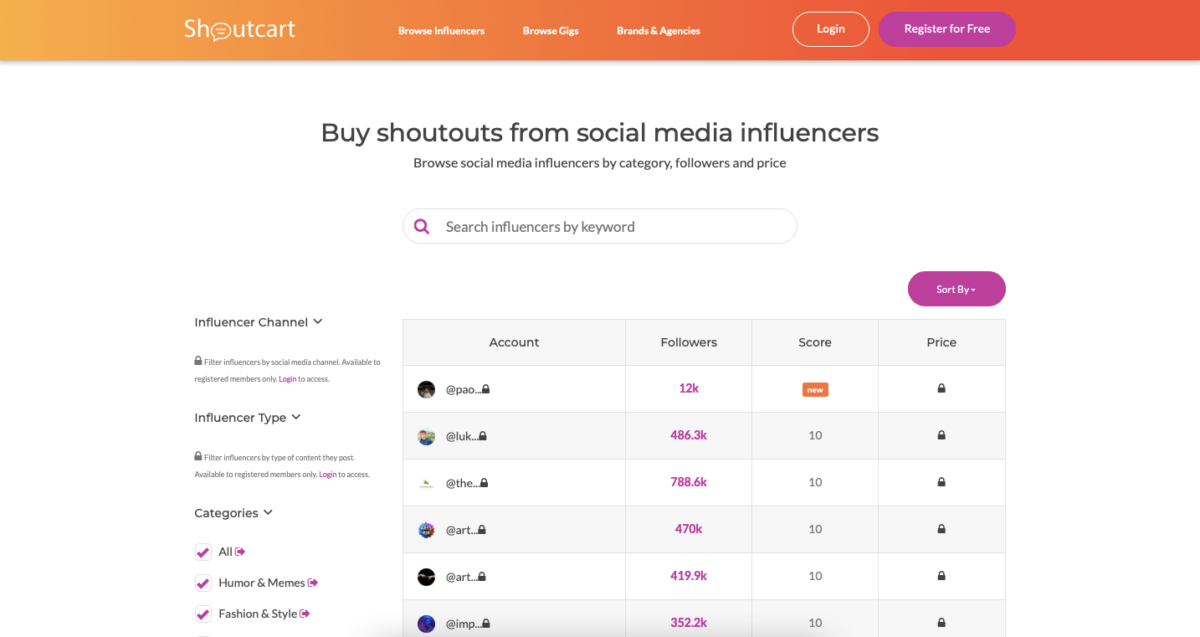The image size is (1200, 637).
Task: Click @the's profile picture thumbnail
Action: [x=425, y=482]
